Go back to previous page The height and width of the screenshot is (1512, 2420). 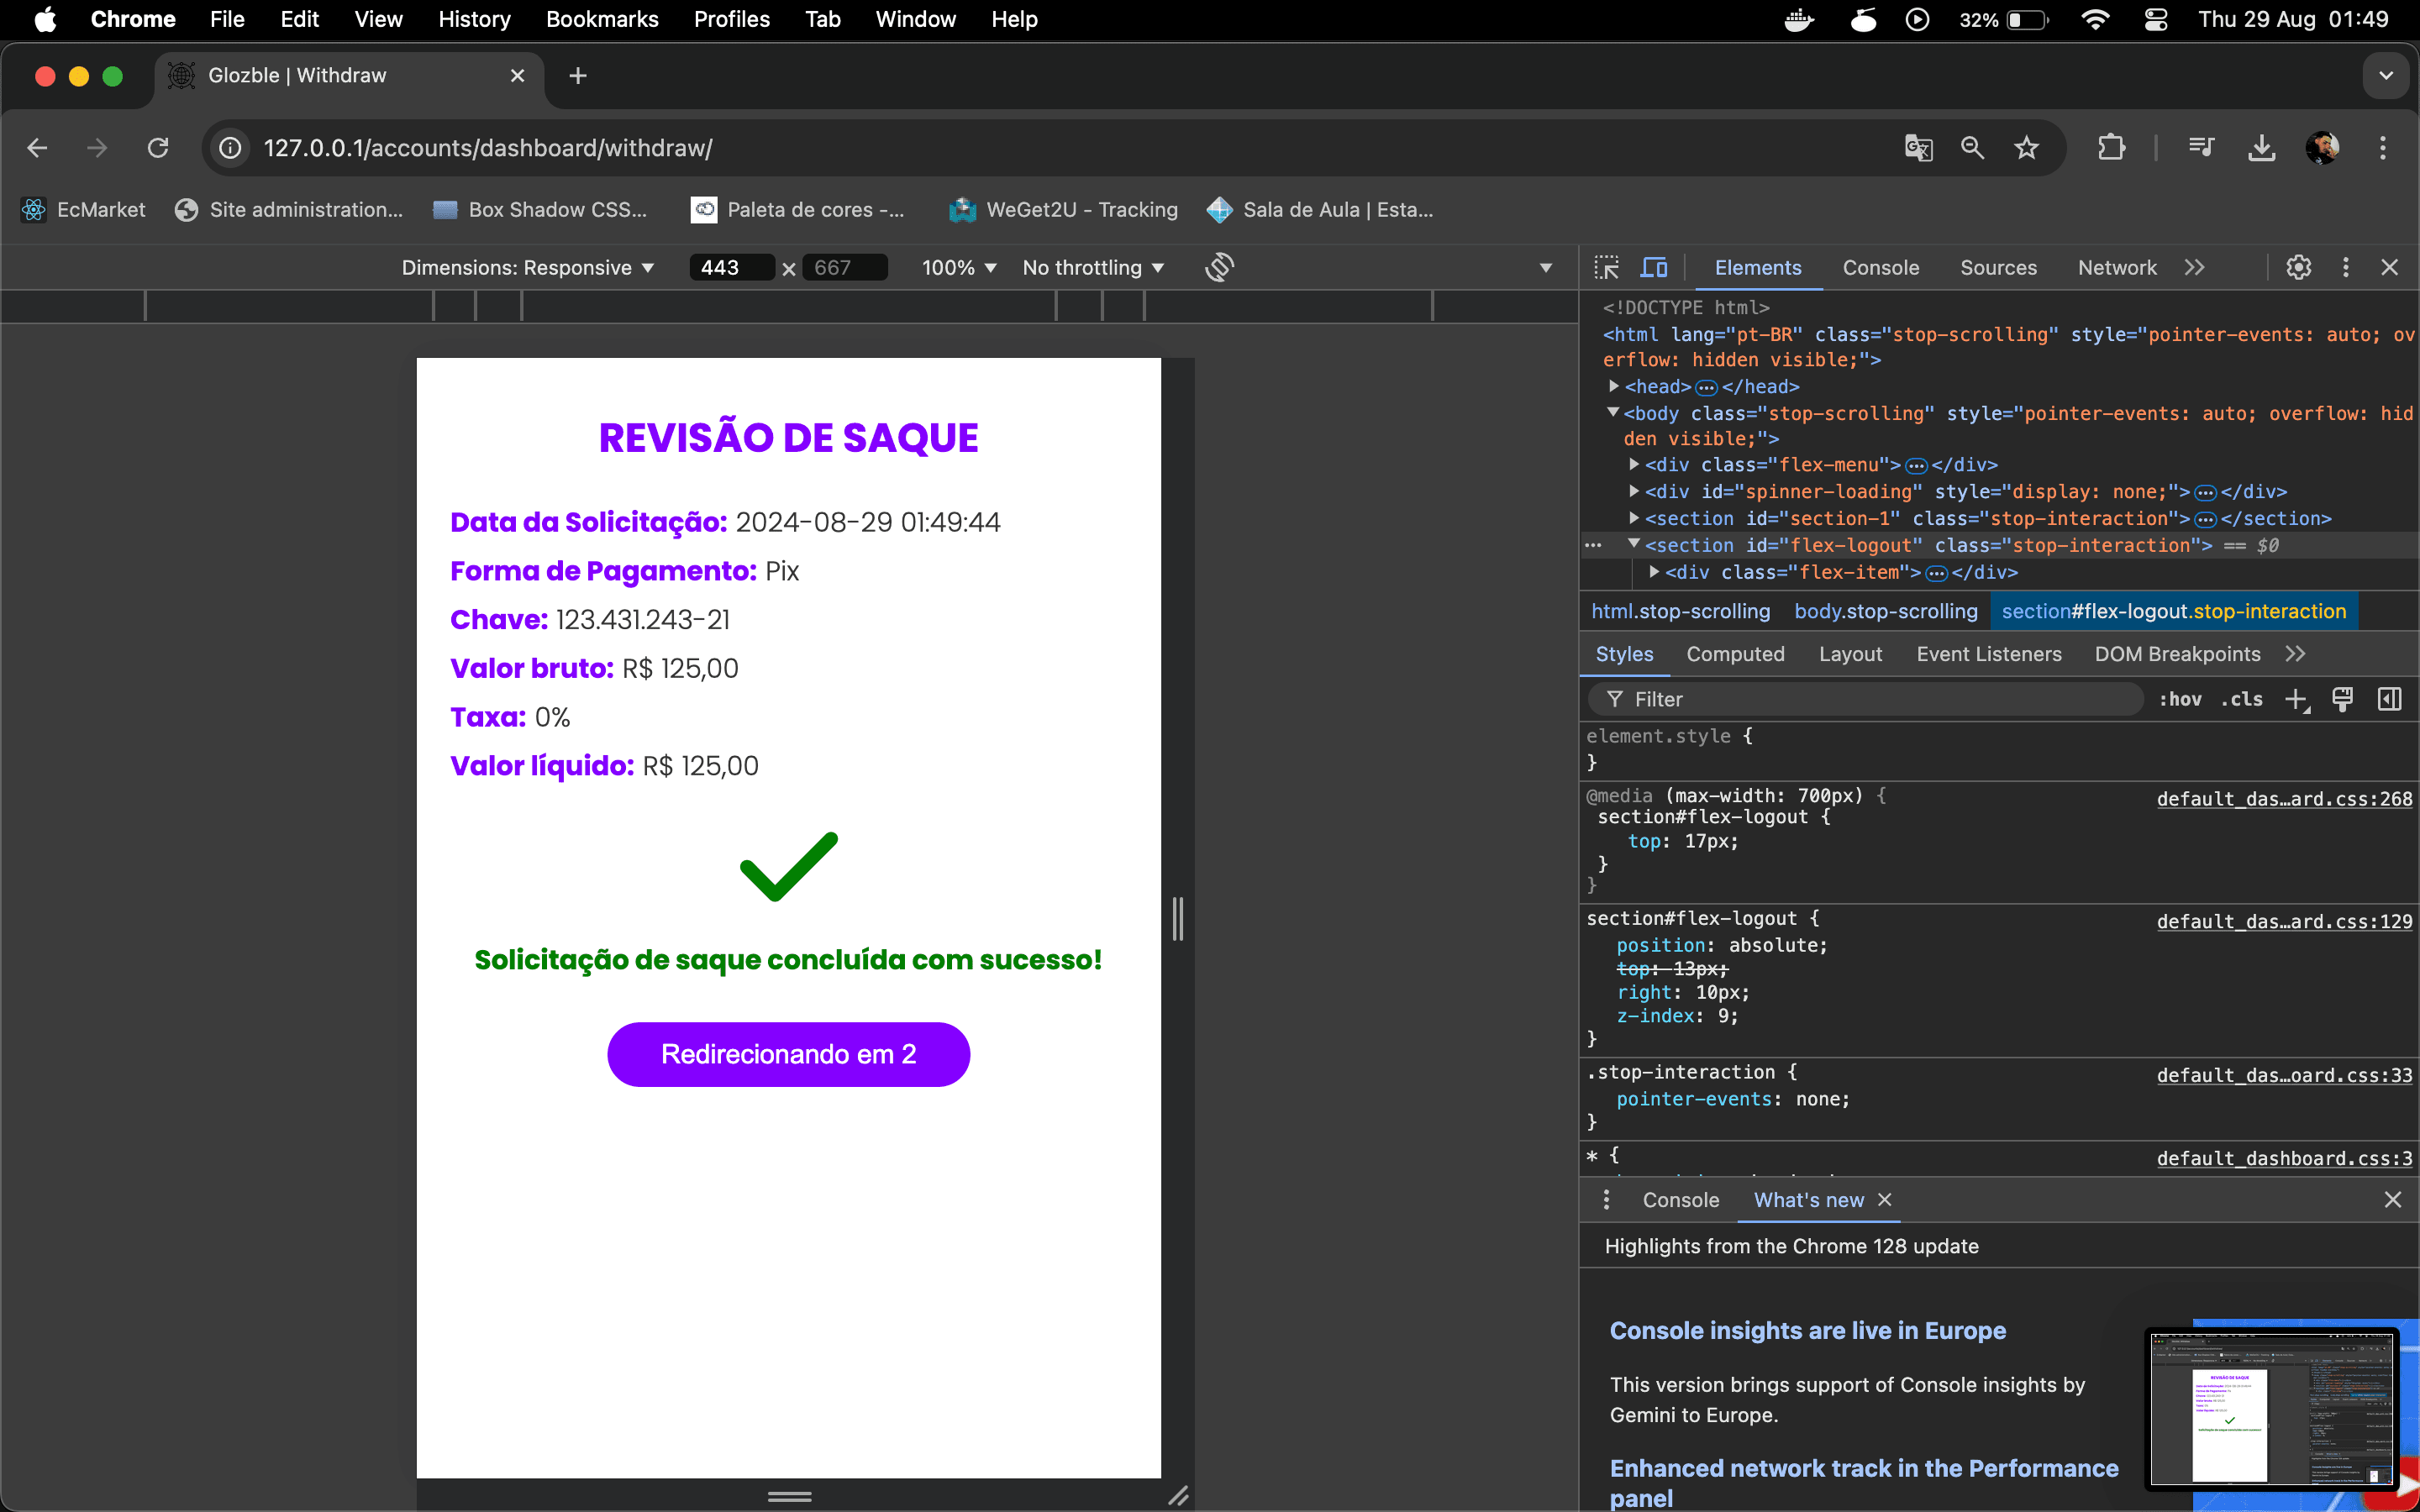(37, 148)
